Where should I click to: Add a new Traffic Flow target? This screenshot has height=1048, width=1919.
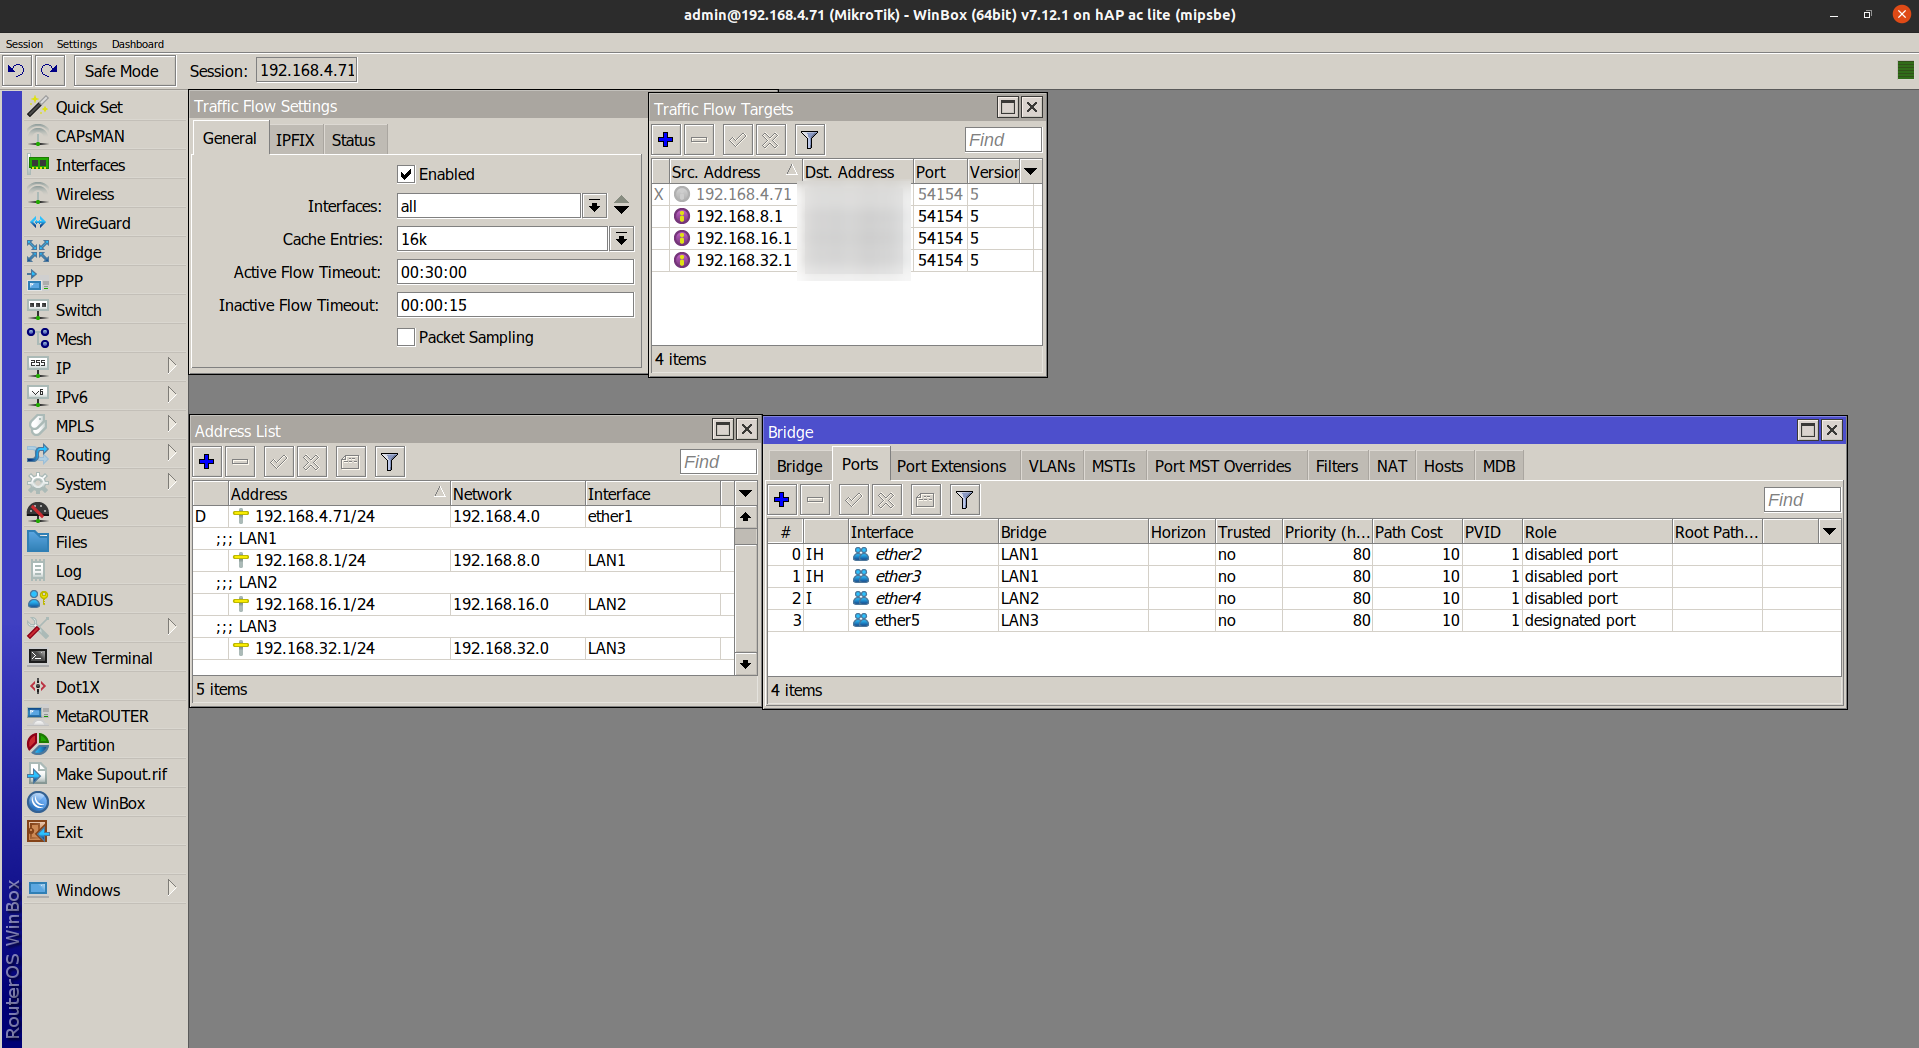(x=666, y=140)
